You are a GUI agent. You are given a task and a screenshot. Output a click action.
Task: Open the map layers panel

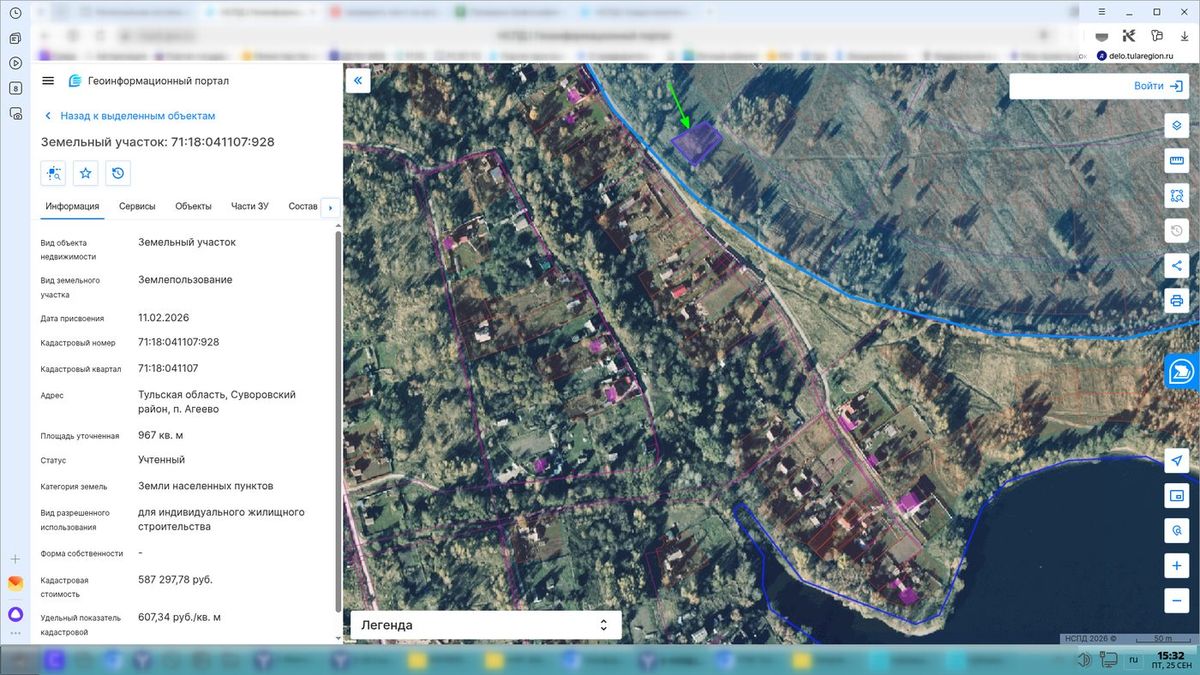click(1177, 126)
